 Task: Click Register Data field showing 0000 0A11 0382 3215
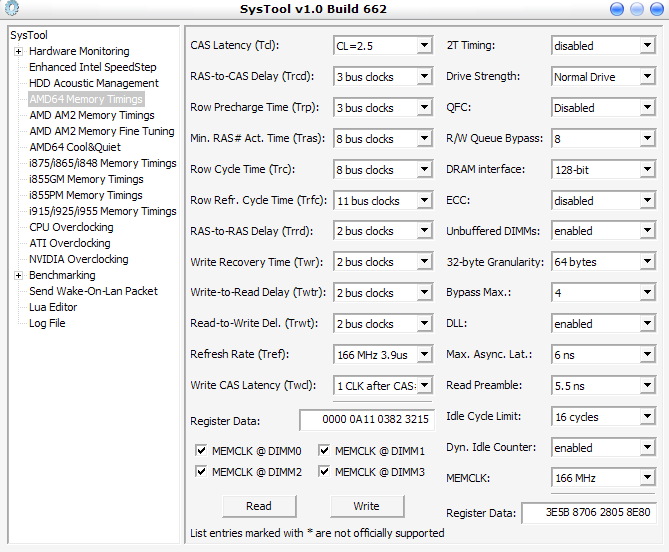(x=367, y=420)
